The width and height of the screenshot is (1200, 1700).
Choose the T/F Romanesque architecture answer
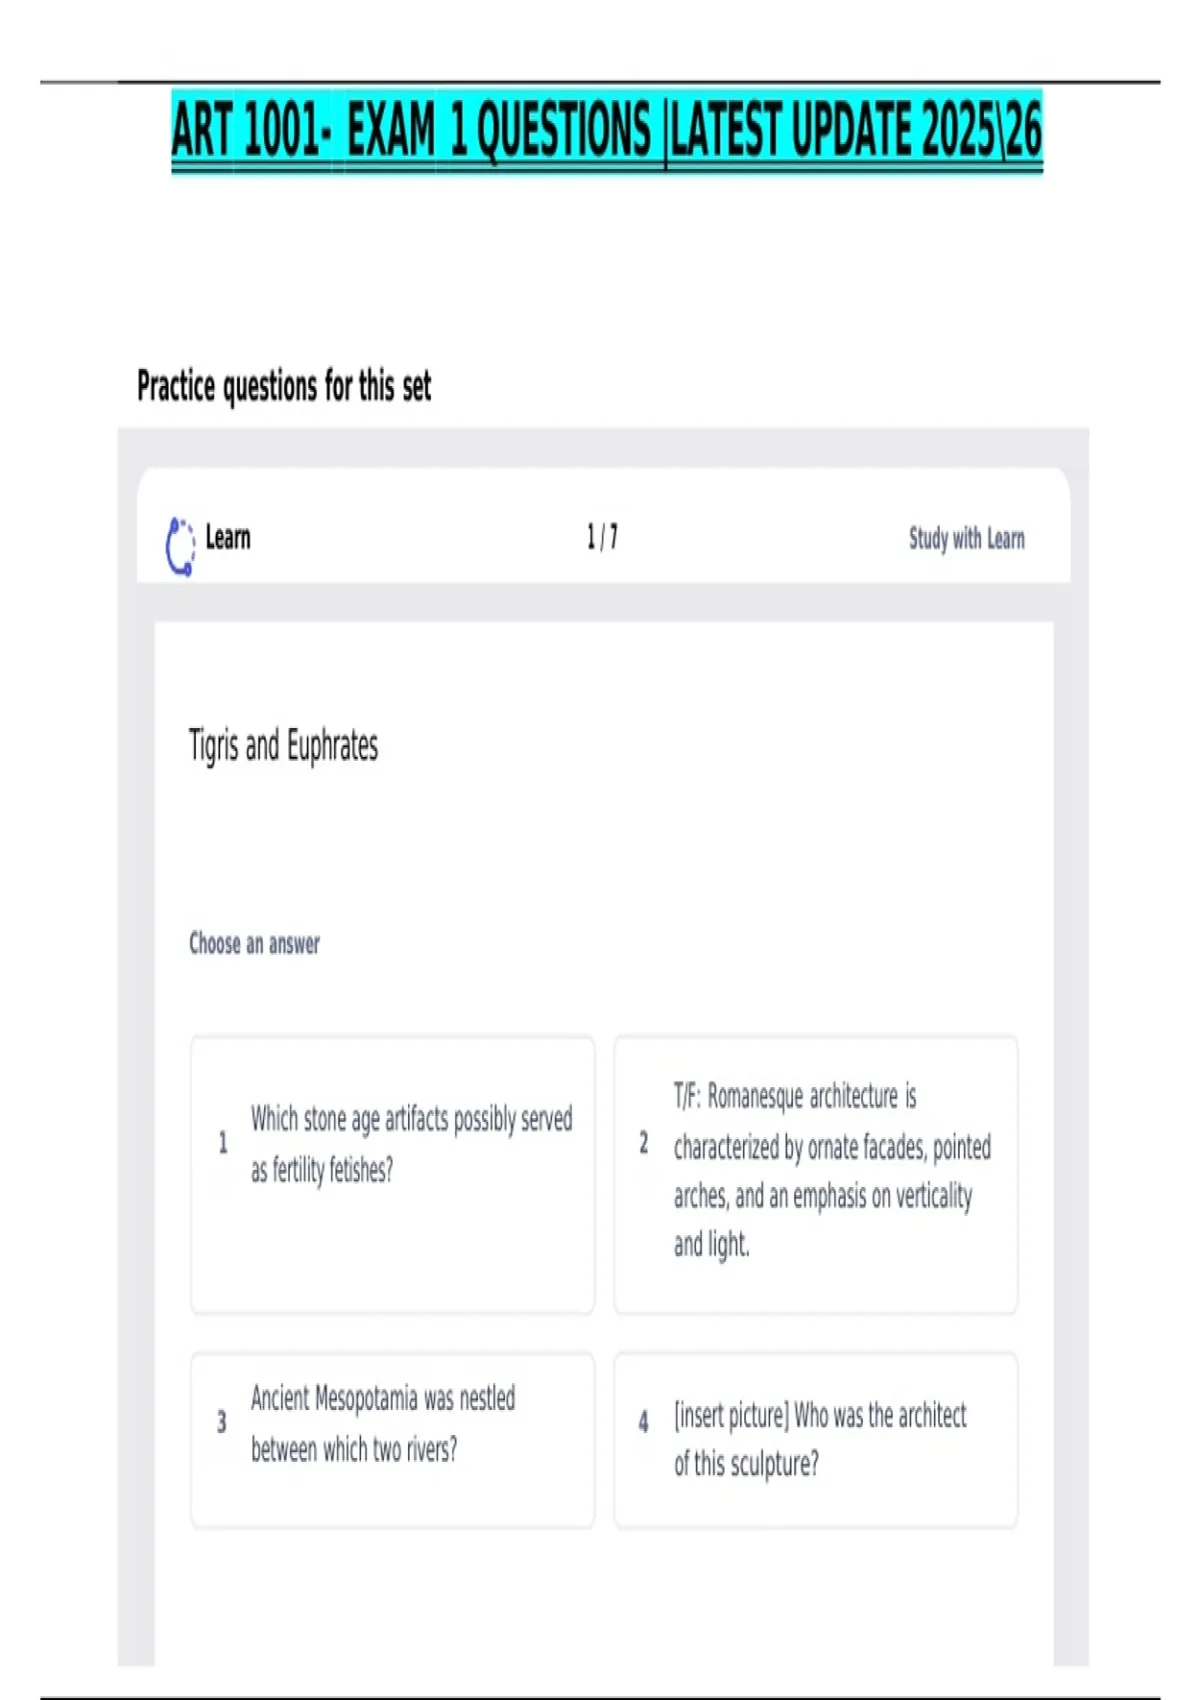click(816, 1174)
